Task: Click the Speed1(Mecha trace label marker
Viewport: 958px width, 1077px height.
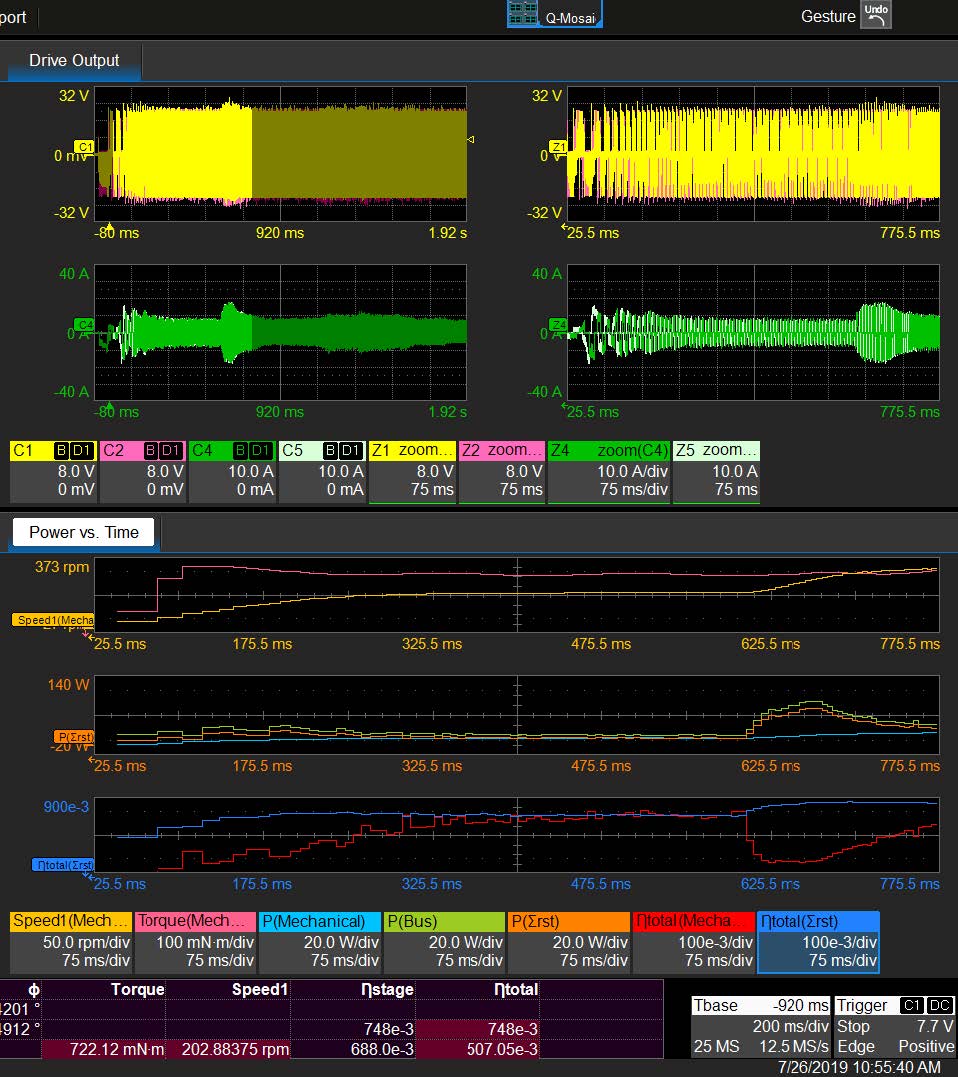Action: tap(52, 620)
